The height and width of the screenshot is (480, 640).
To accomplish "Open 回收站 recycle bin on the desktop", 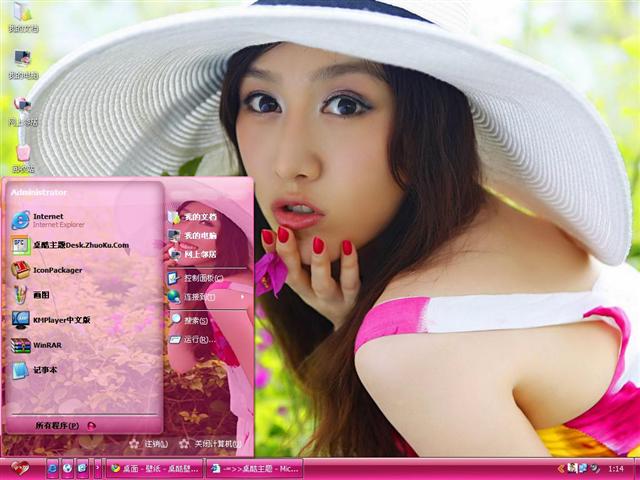I will tap(23, 158).
